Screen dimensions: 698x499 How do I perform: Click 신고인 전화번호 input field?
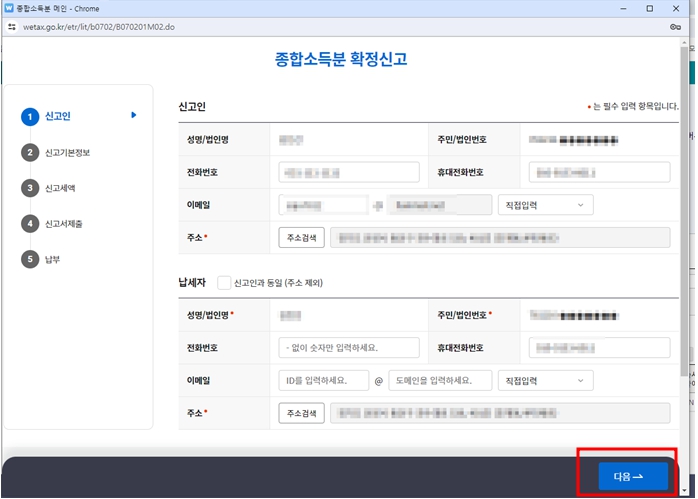click(349, 172)
